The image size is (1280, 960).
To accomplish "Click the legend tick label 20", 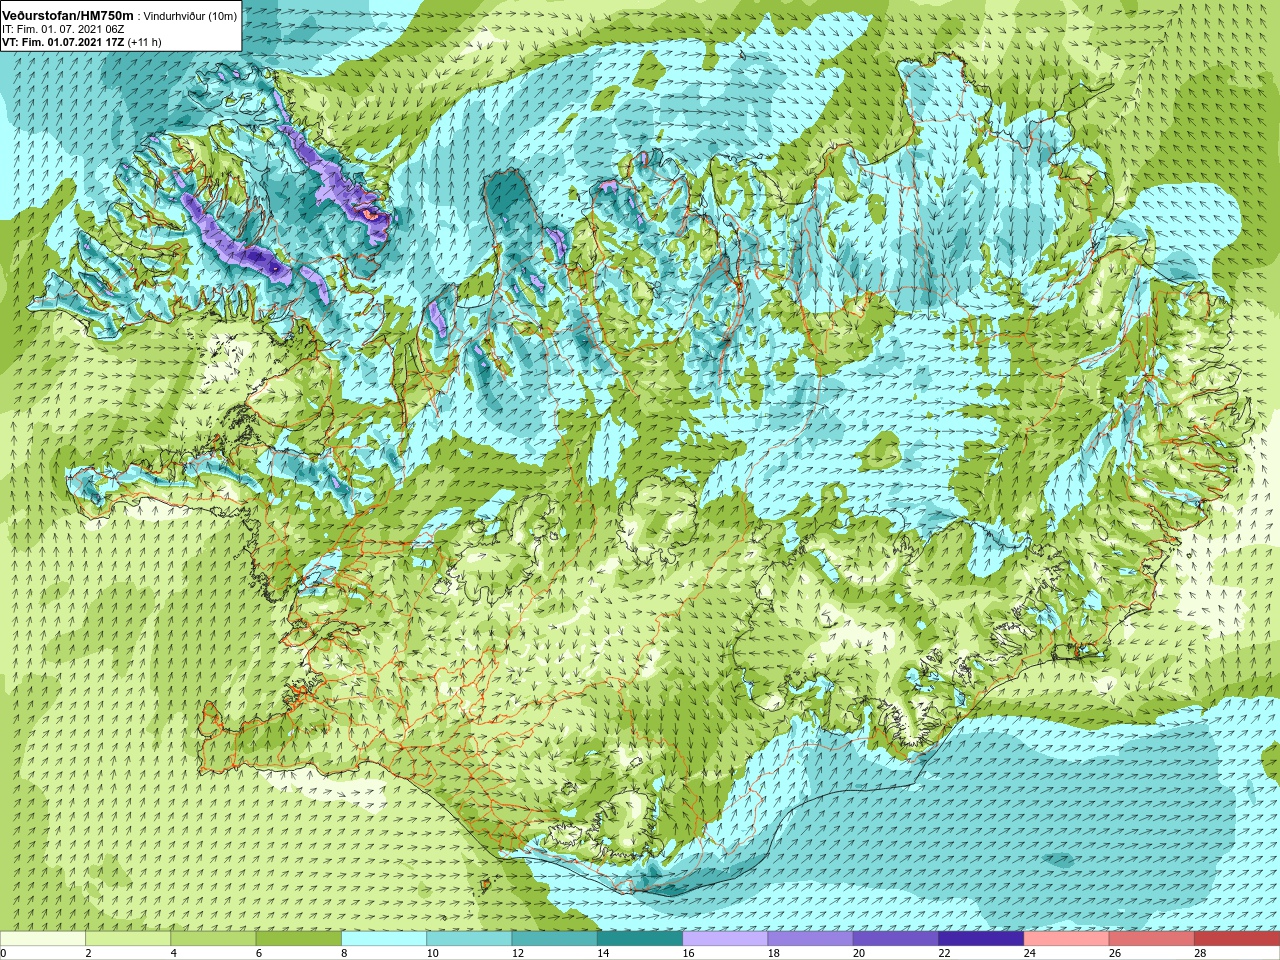I will (859, 953).
